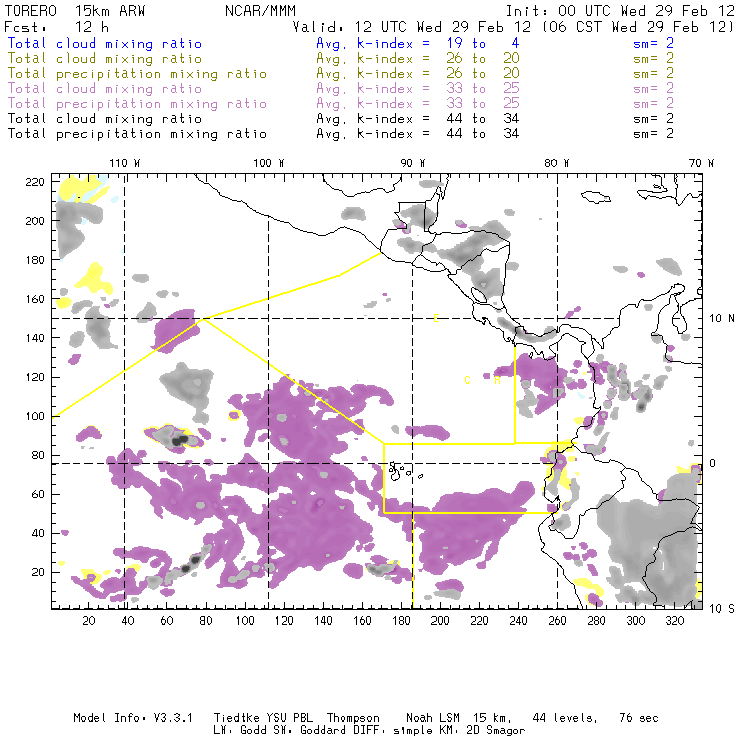Click the blue 'Avg. k-index = 19 to 4' text
Screen dimensions: 740x740
(x=418, y=44)
